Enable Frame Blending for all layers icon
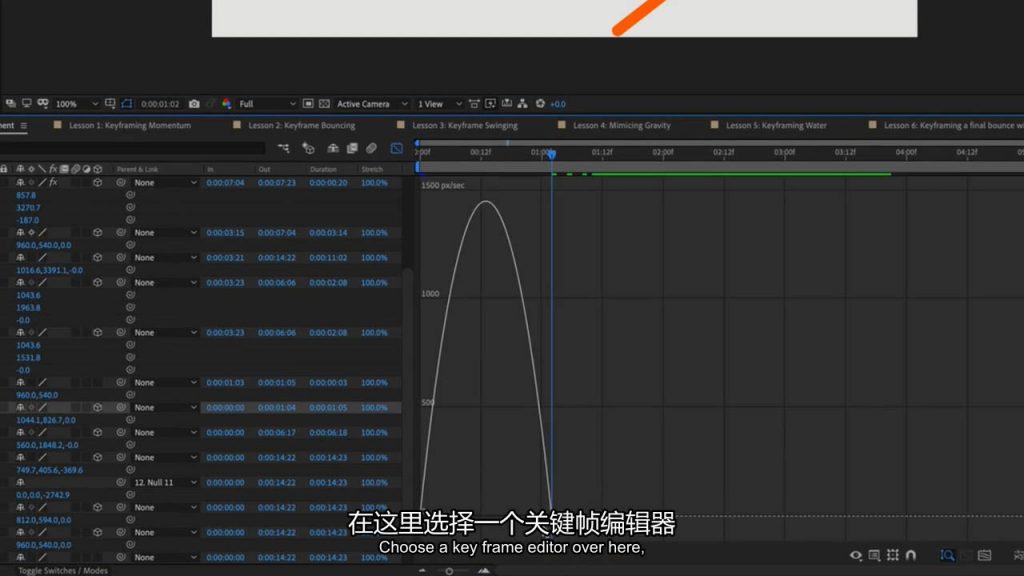The width and height of the screenshot is (1024, 576). tap(352, 149)
